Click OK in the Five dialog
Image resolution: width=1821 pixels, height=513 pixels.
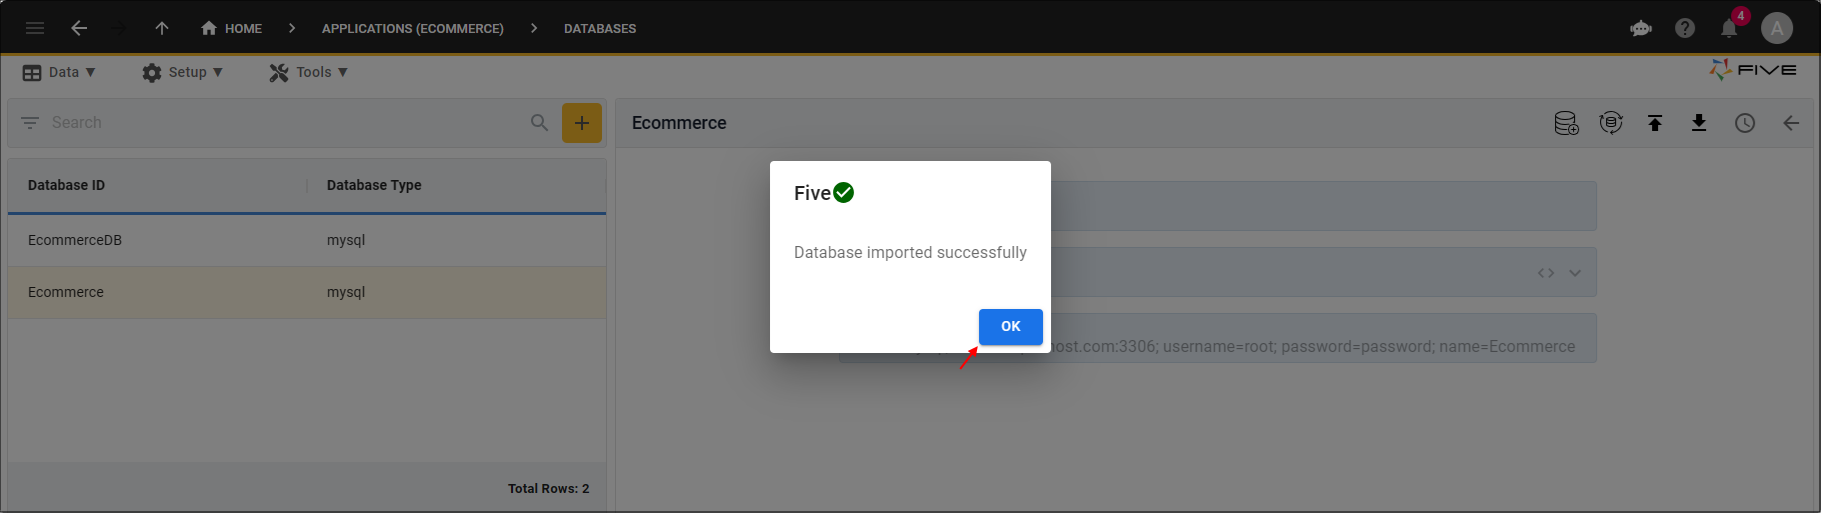click(x=1010, y=327)
